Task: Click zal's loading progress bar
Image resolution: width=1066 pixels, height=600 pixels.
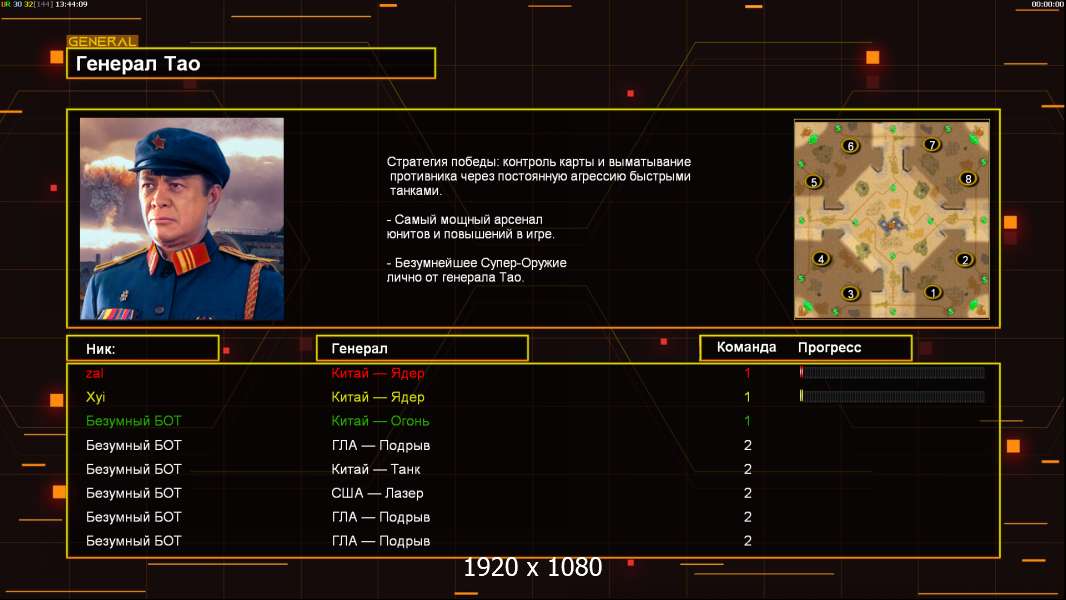Action: click(892, 372)
